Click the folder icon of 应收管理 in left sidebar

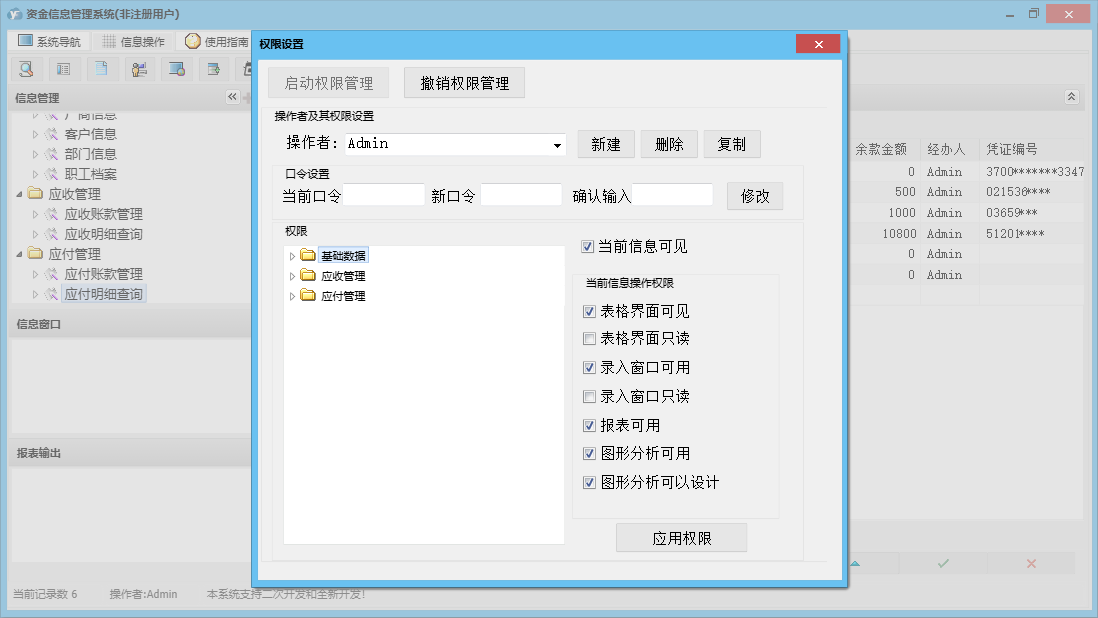(x=36, y=193)
